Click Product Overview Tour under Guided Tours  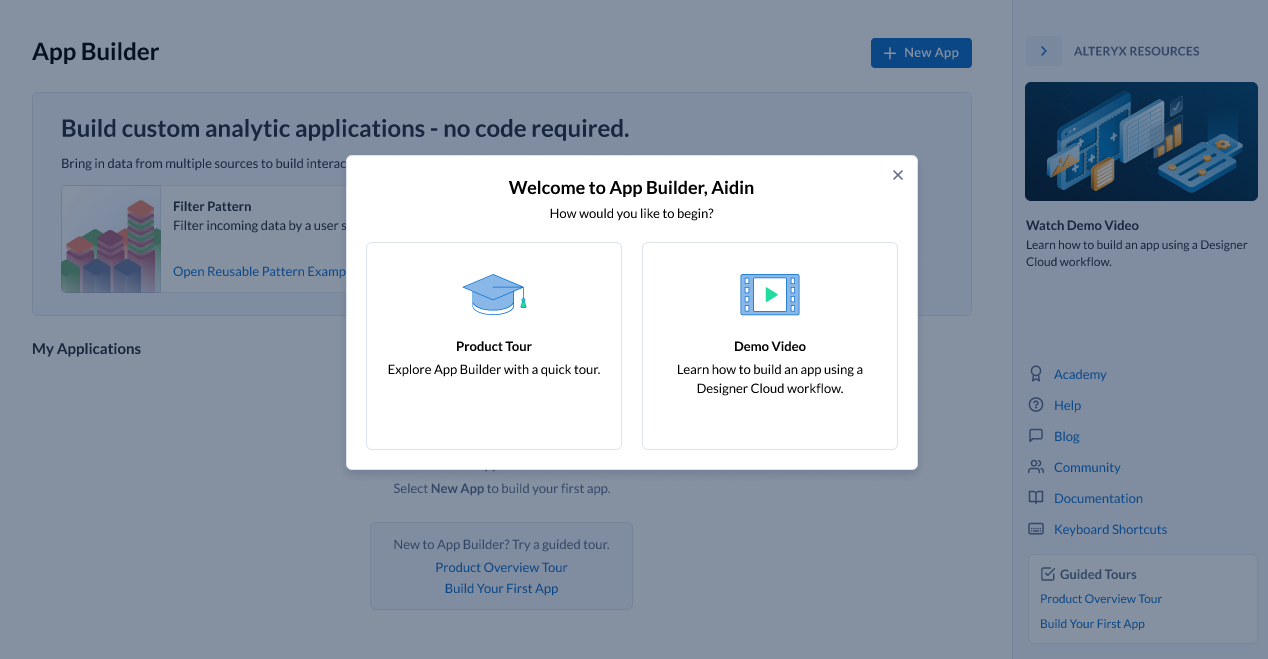pyautogui.click(x=1100, y=599)
